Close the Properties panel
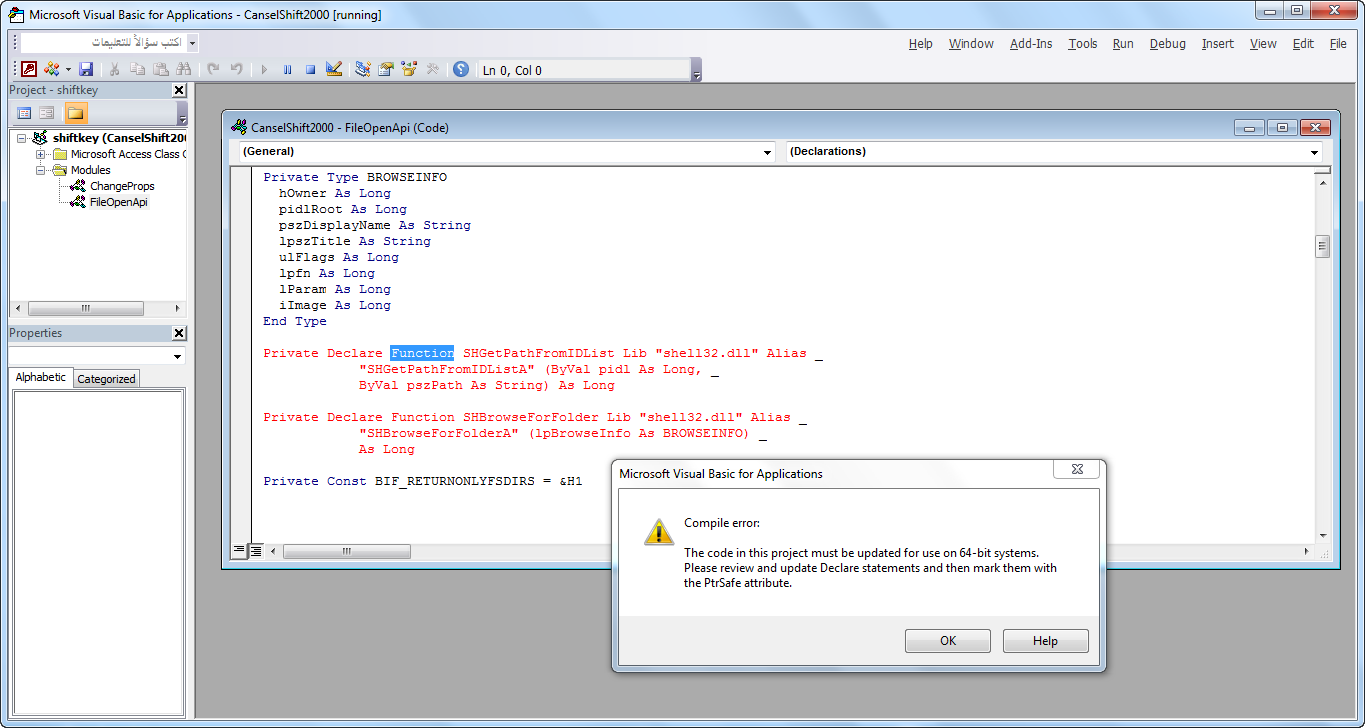 (179, 333)
